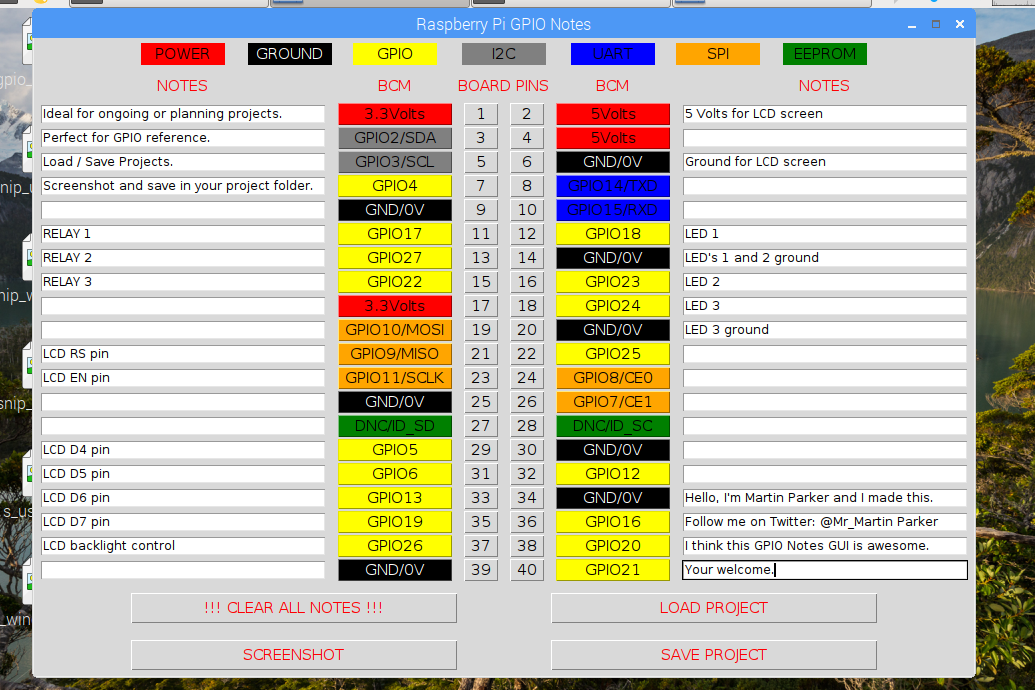Select board pin number 40

527,570
